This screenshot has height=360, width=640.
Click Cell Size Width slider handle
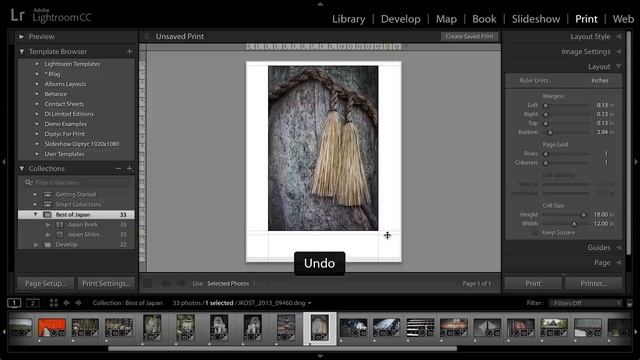click(x=574, y=224)
